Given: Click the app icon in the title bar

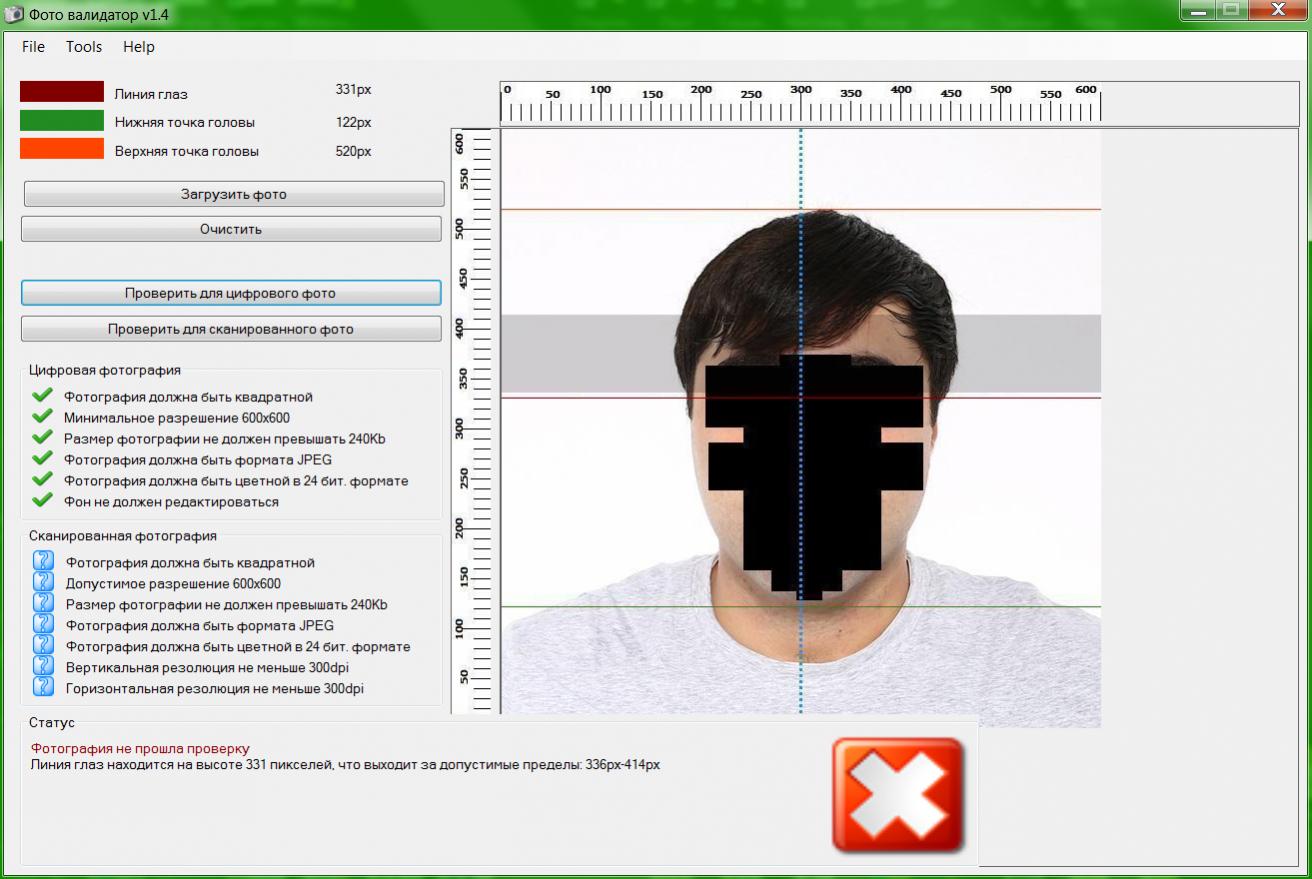Looking at the screenshot, I should coord(14,14).
